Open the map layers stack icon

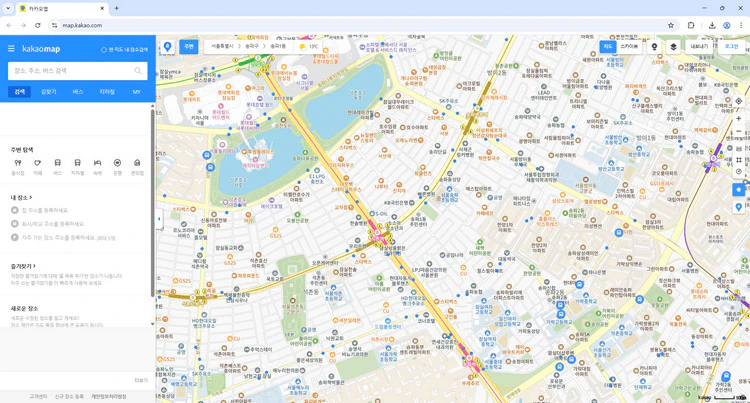pyautogui.click(x=673, y=47)
